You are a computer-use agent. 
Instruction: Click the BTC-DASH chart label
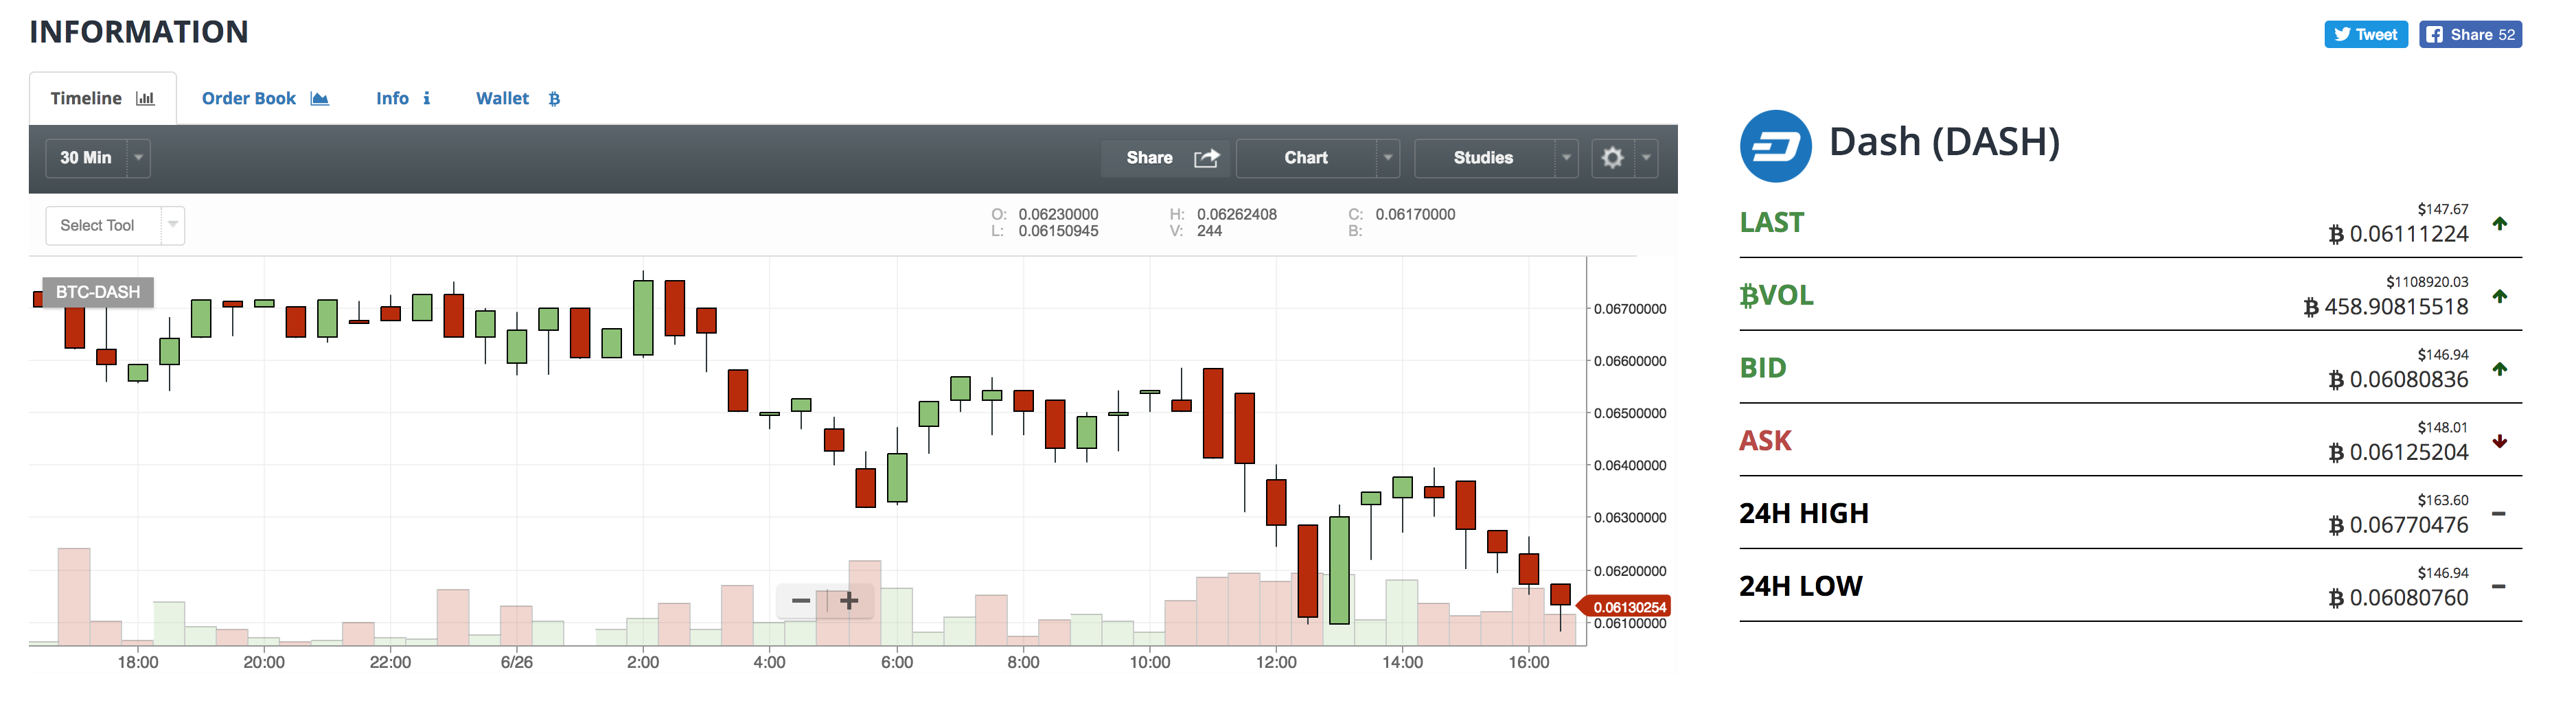tap(98, 292)
